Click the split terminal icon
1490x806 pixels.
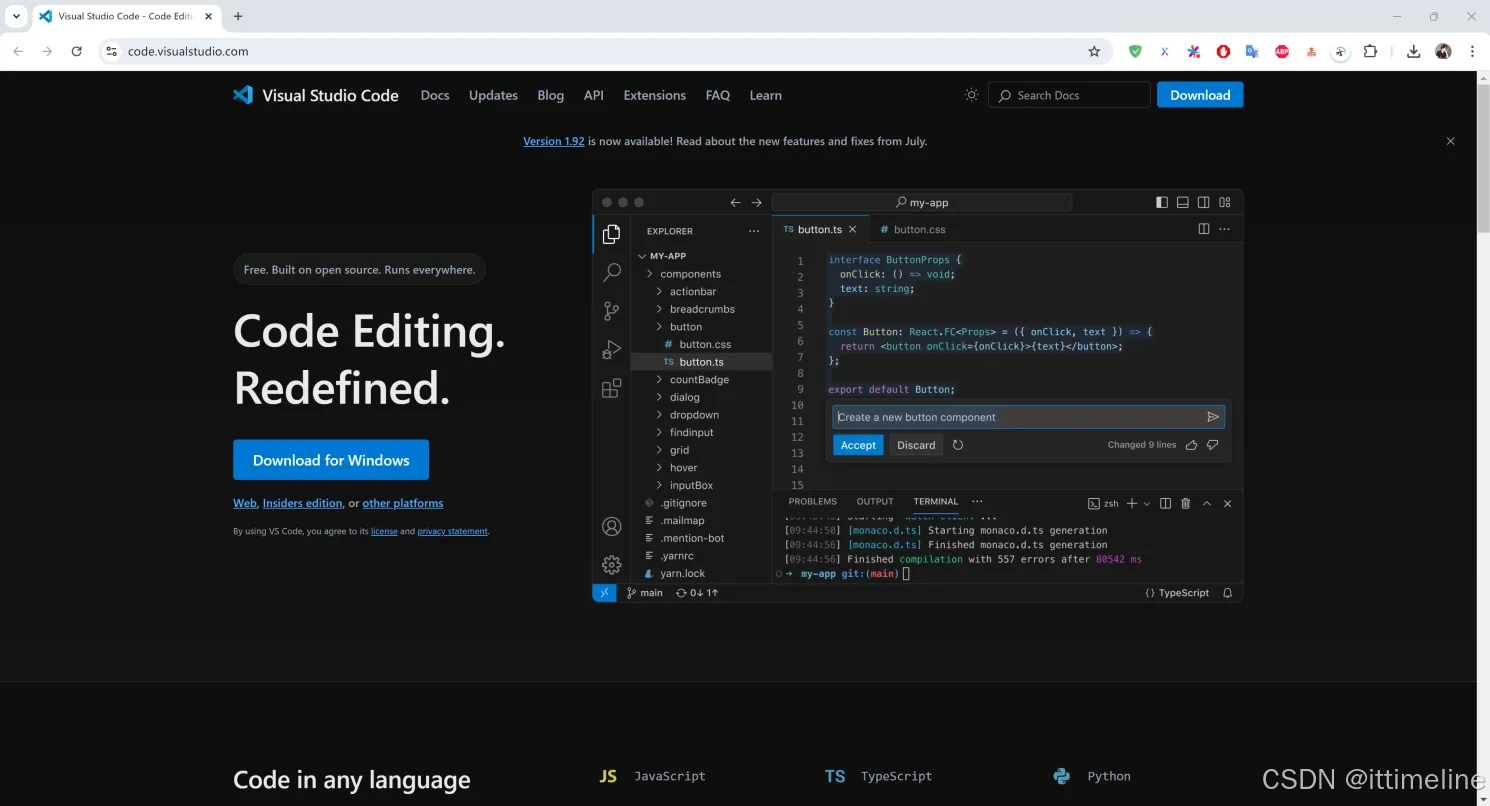(1165, 504)
